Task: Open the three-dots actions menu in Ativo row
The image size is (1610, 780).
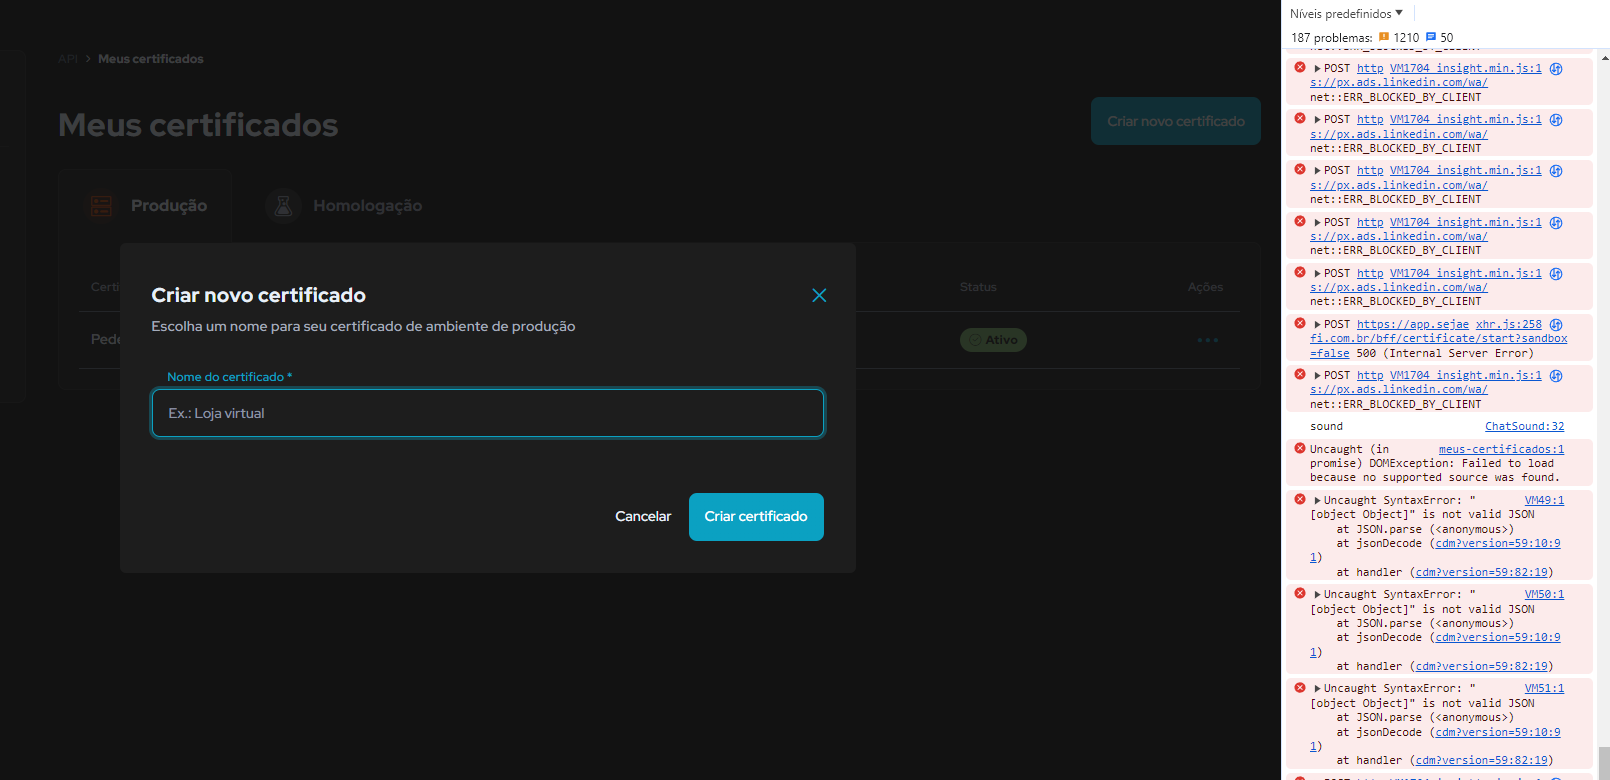Action: [x=1208, y=340]
